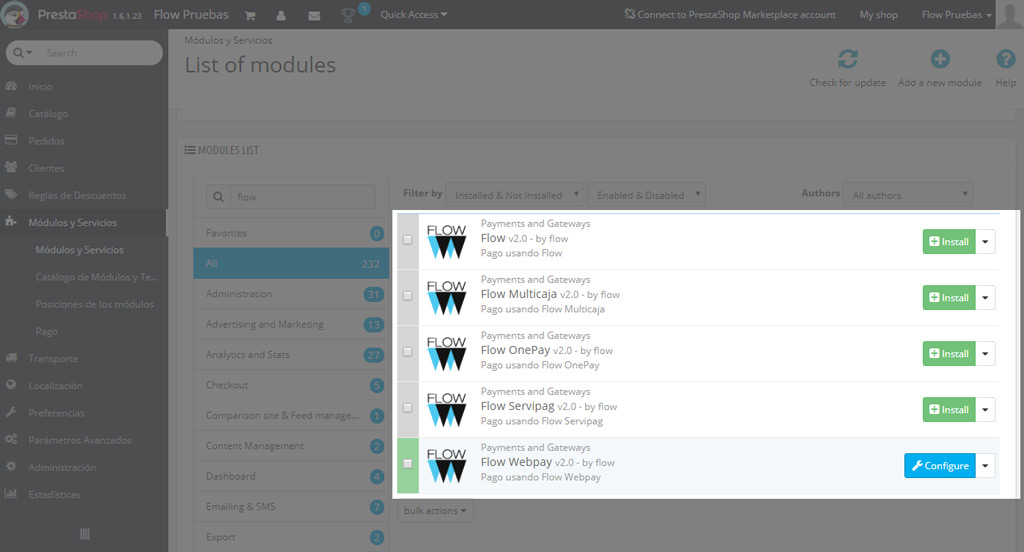Collapse the sidebar using bottom bars icon
1024x552 pixels.
click(x=84, y=534)
